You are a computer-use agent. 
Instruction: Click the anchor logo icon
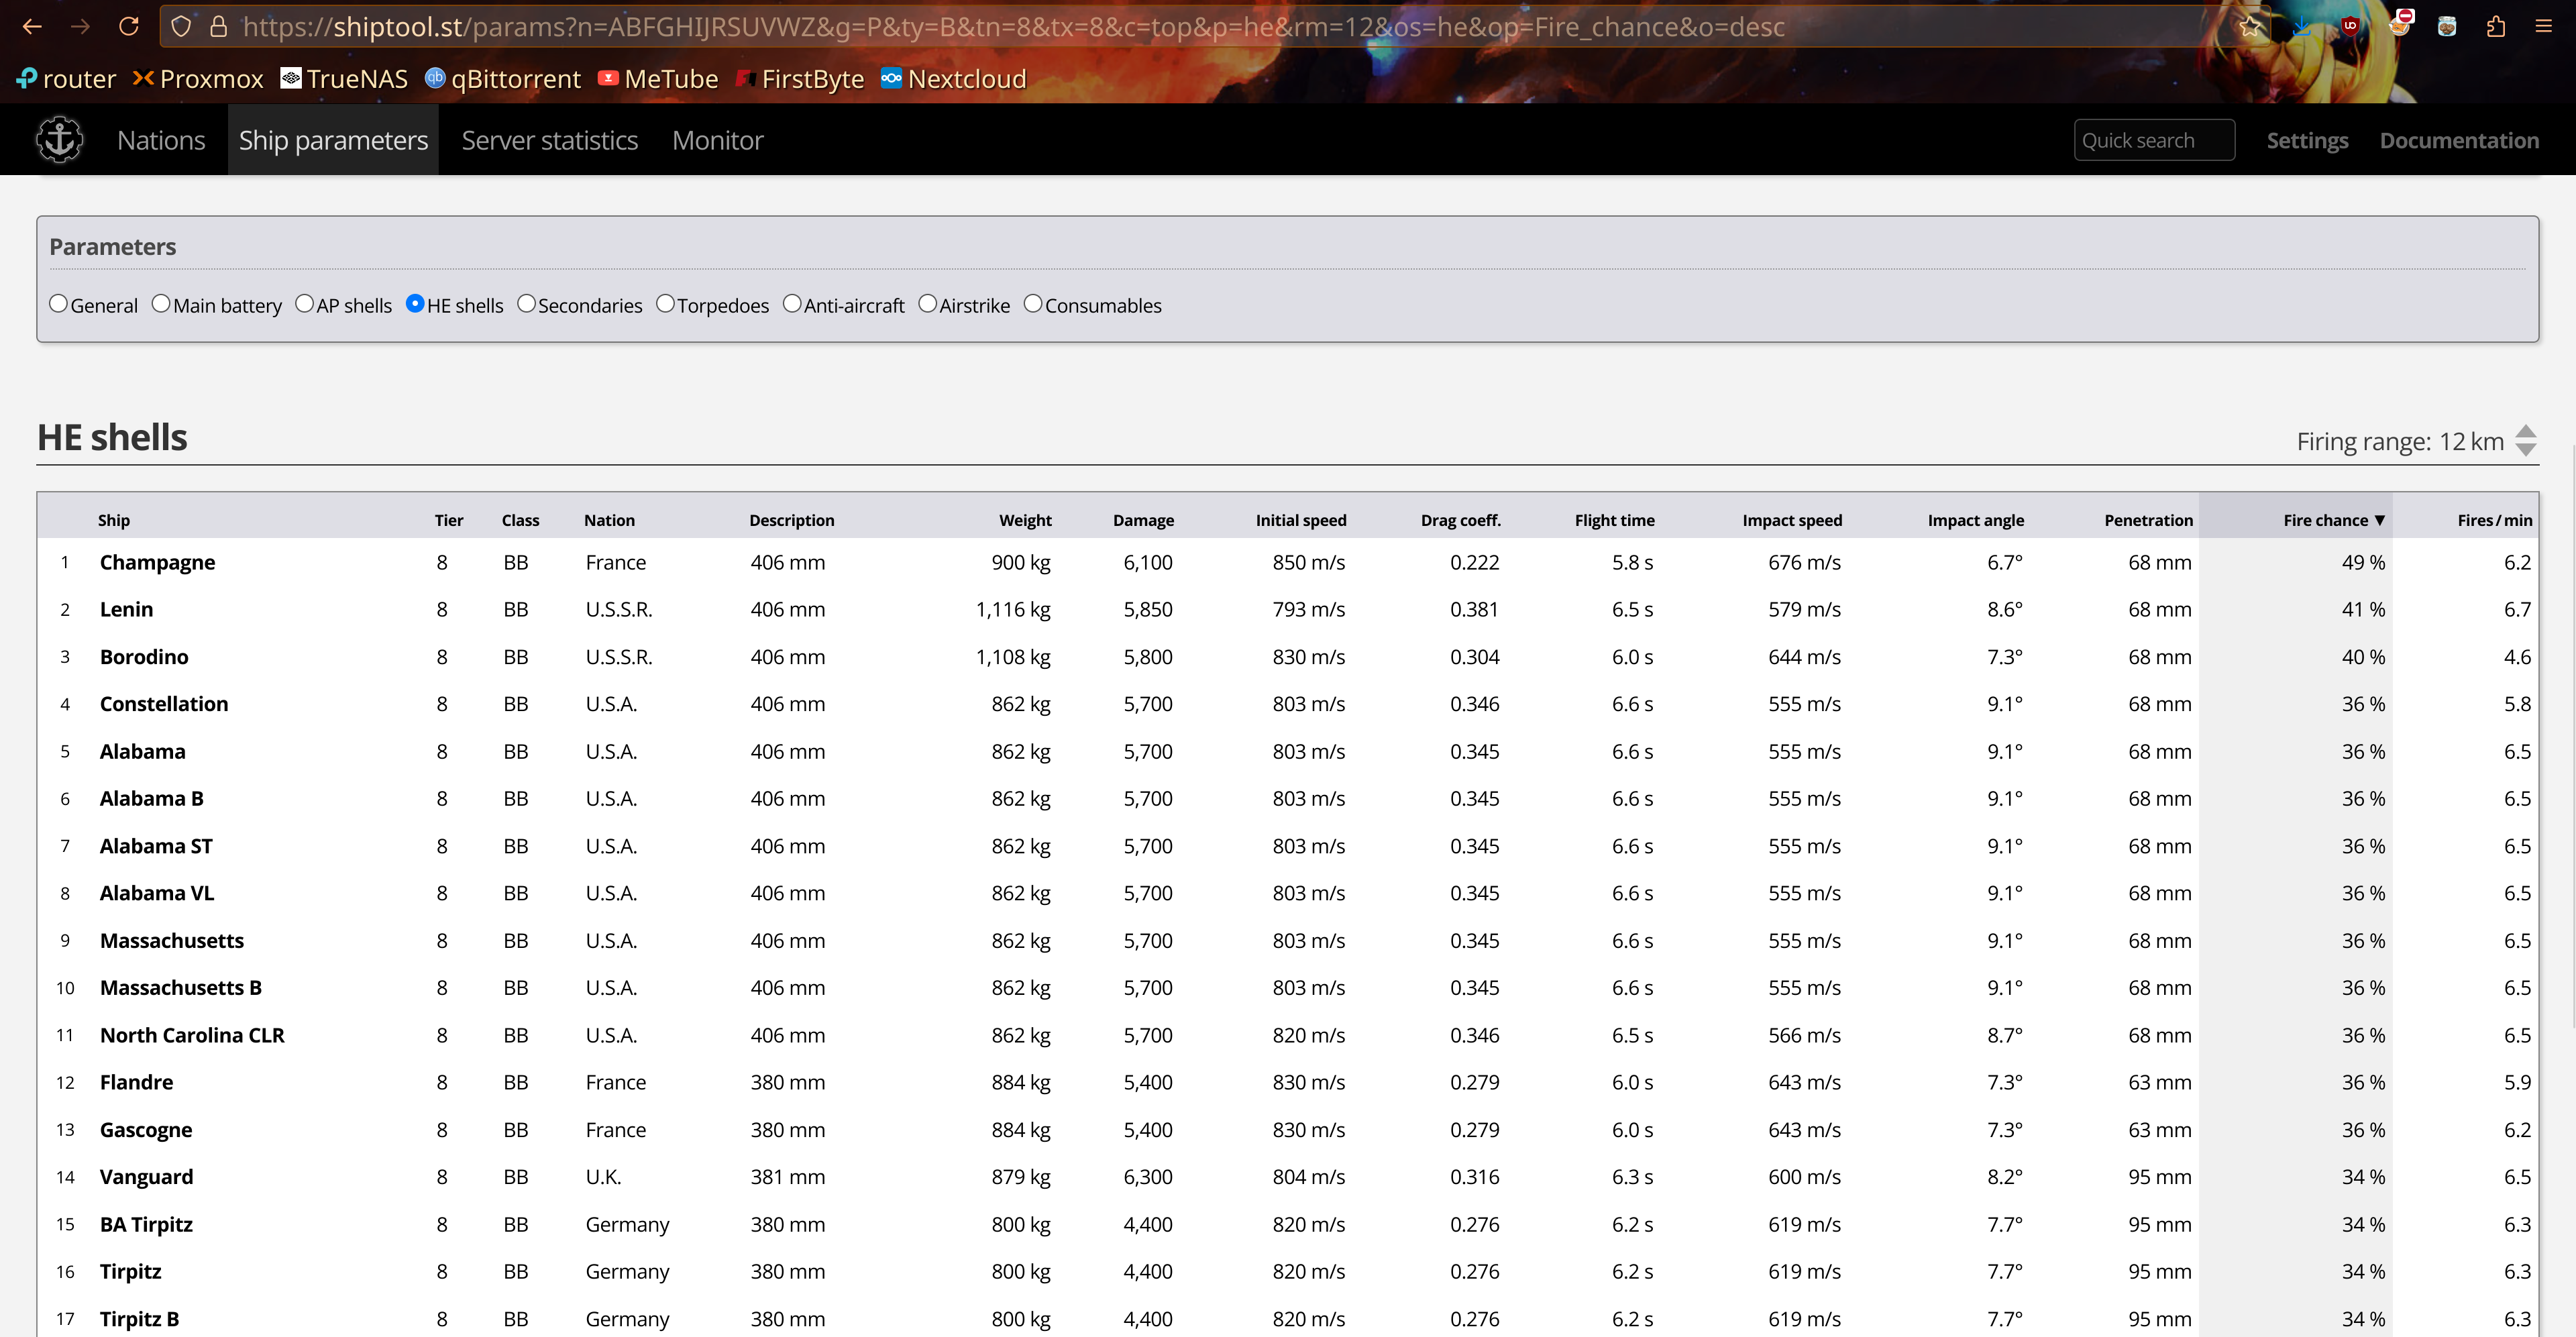[60, 140]
